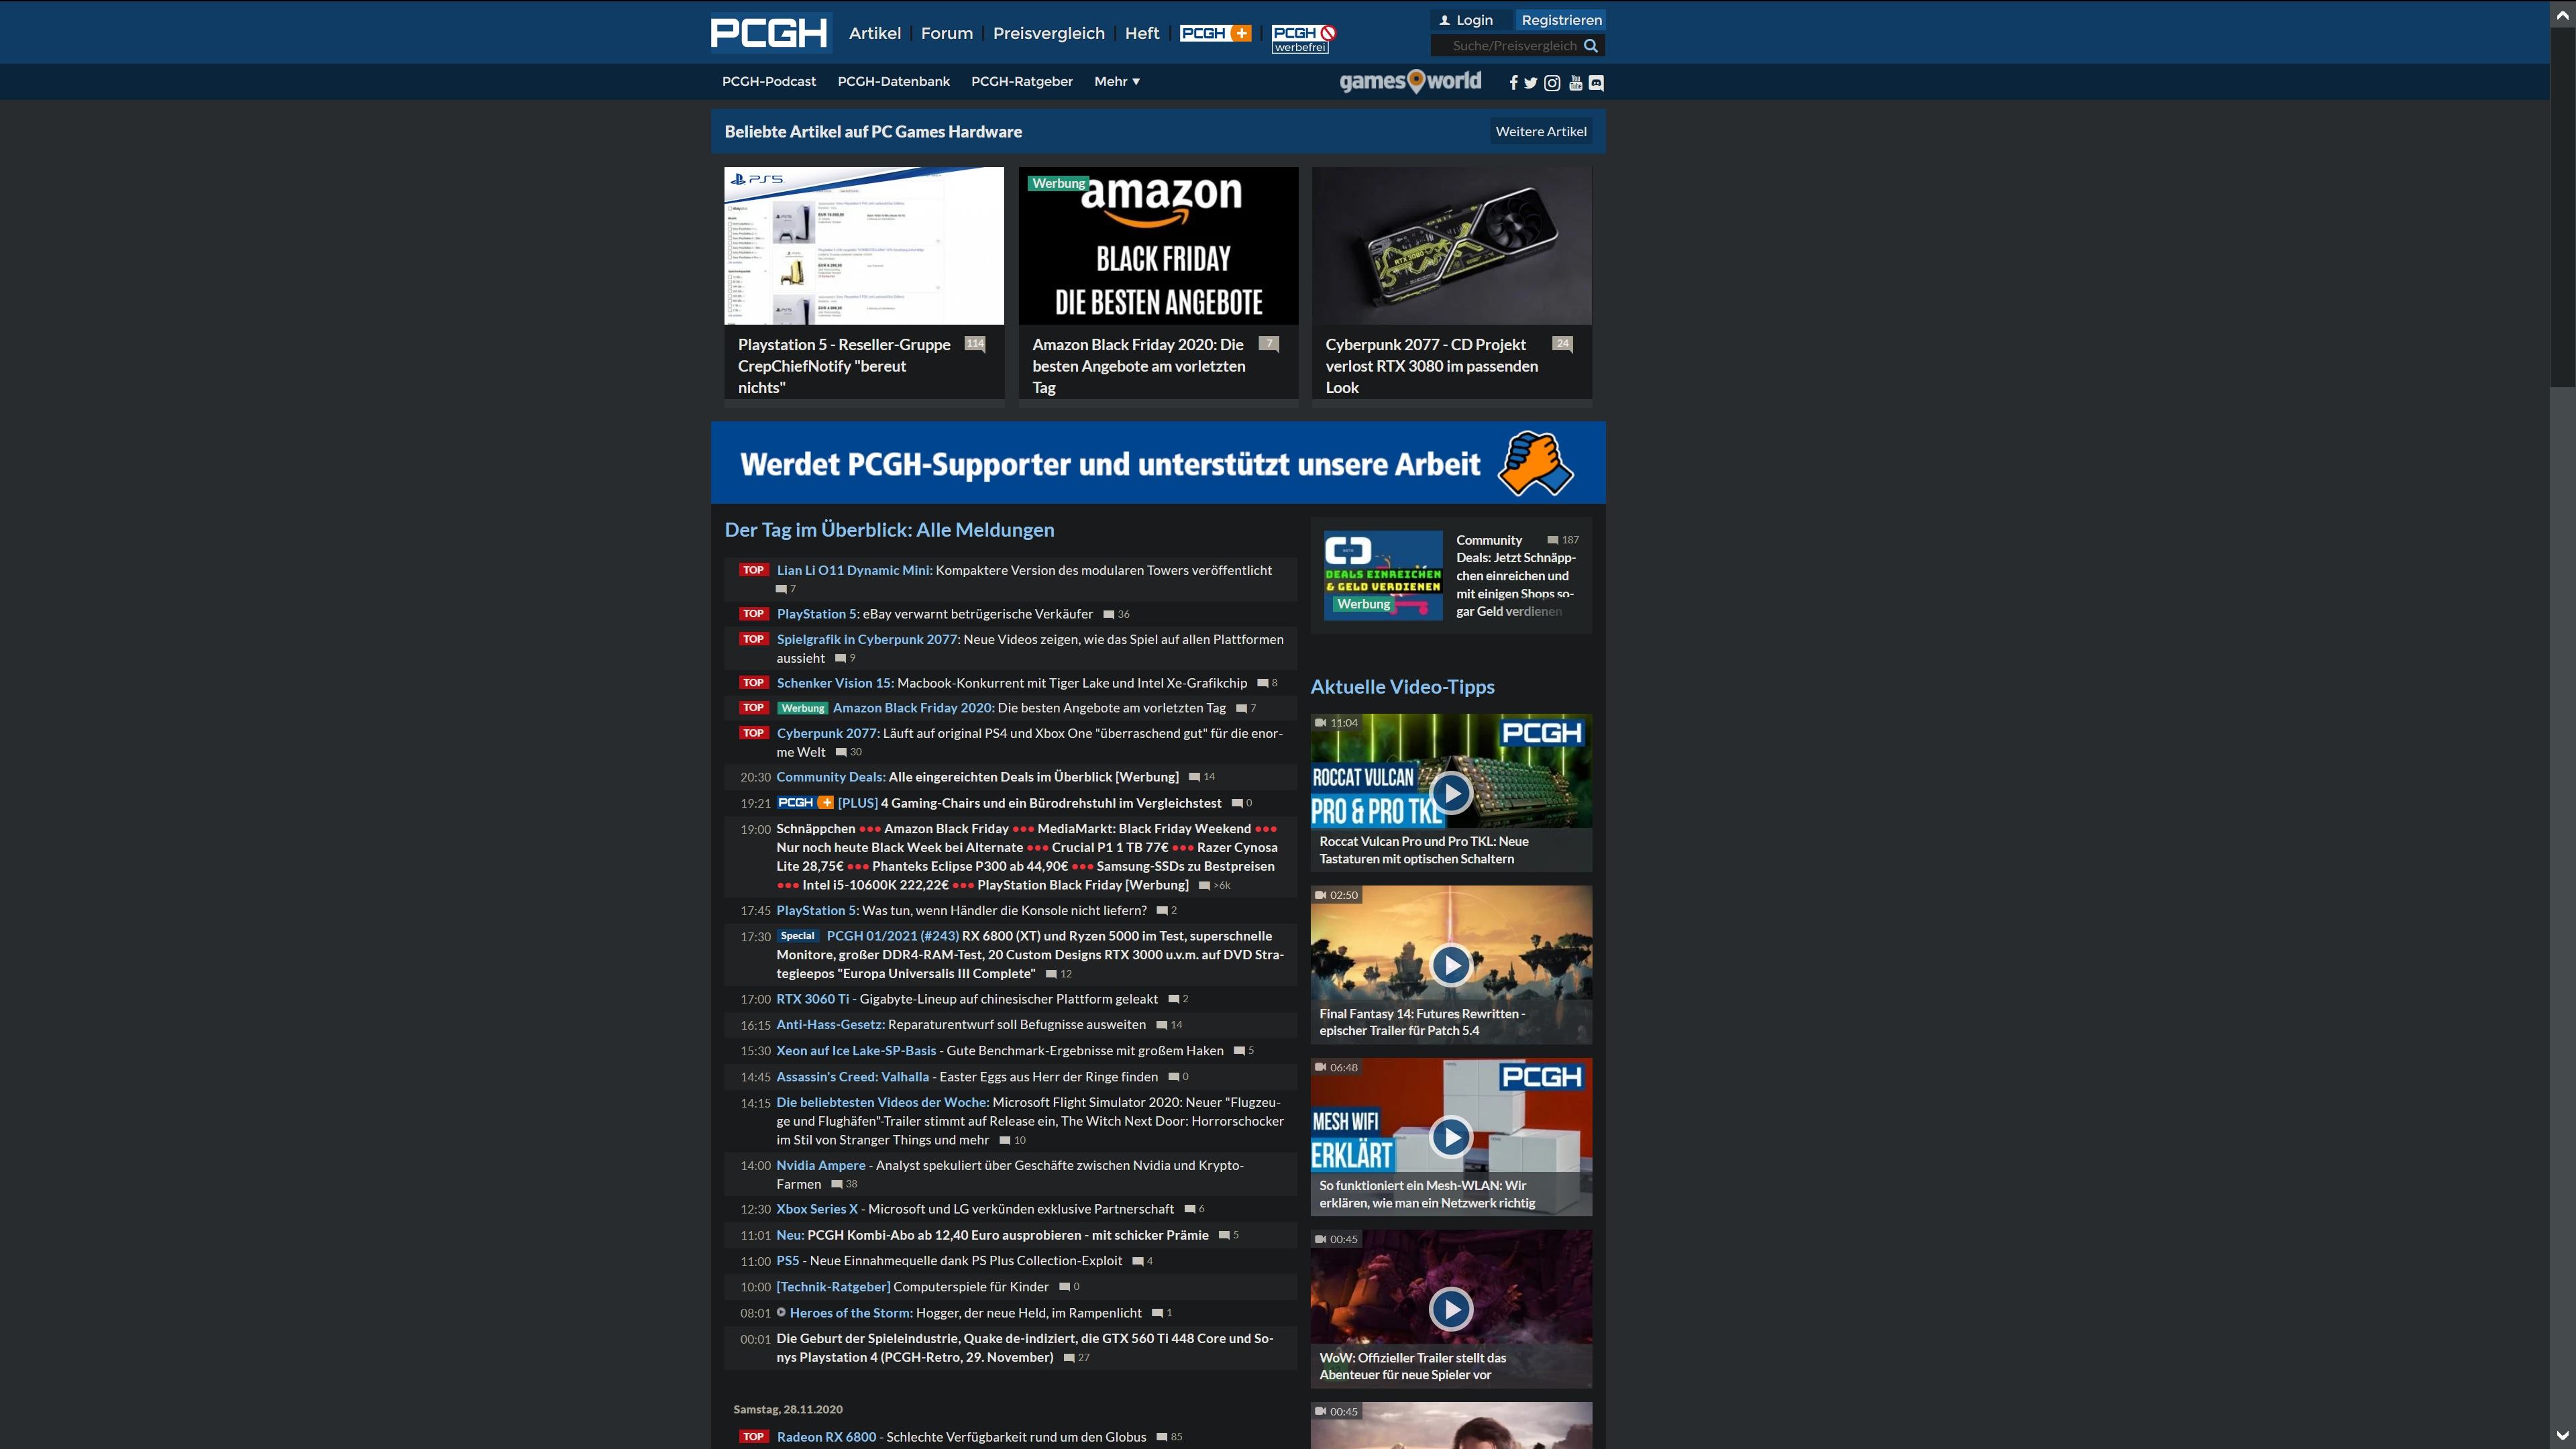Play the Mesh WiFi erklärt video

tap(1451, 1137)
